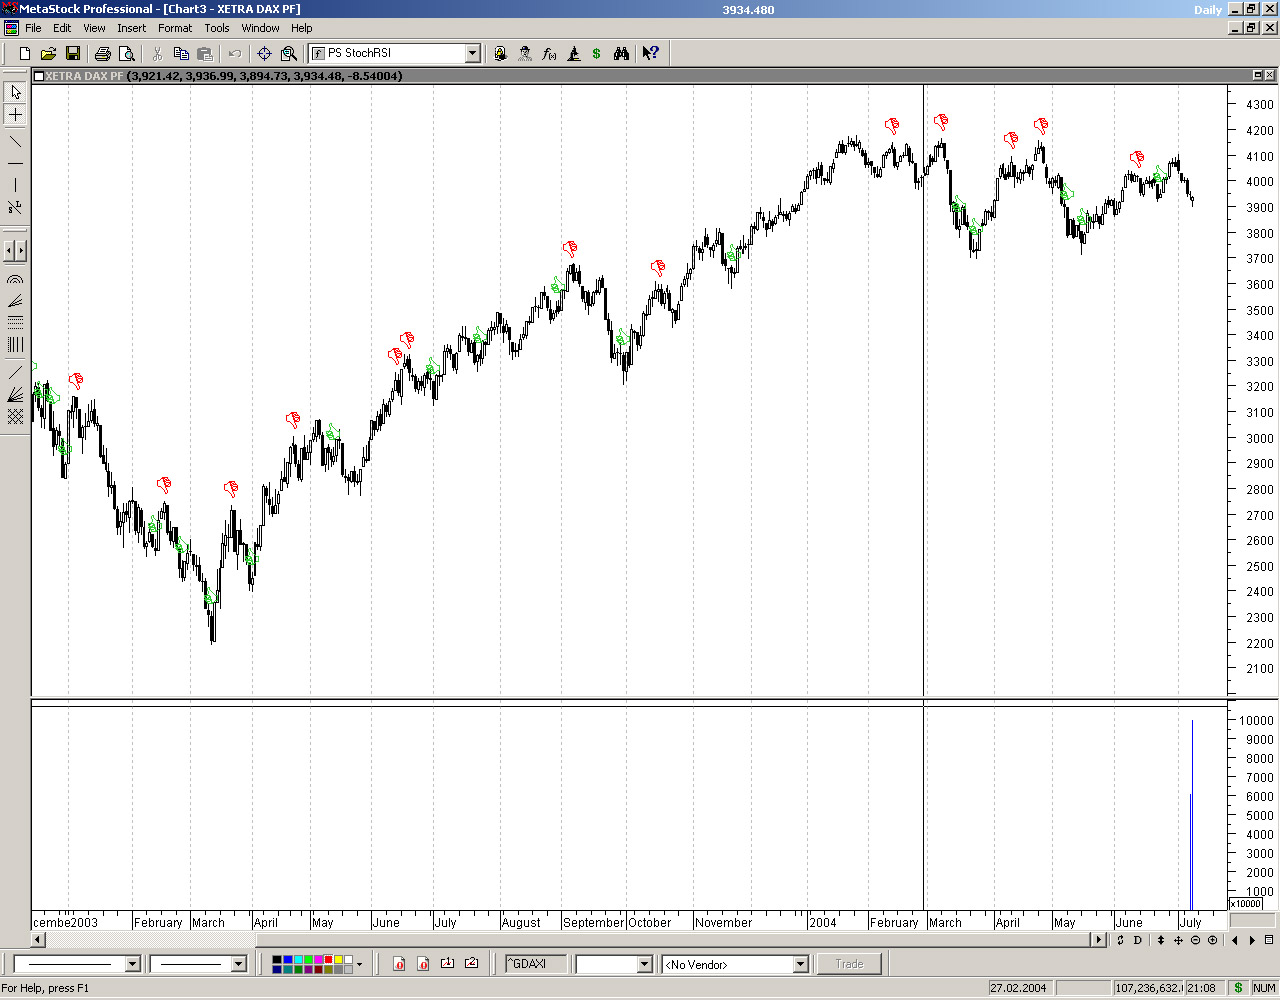Print the current chart
This screenshot has width=1280, height=1000.
[102, 53]
